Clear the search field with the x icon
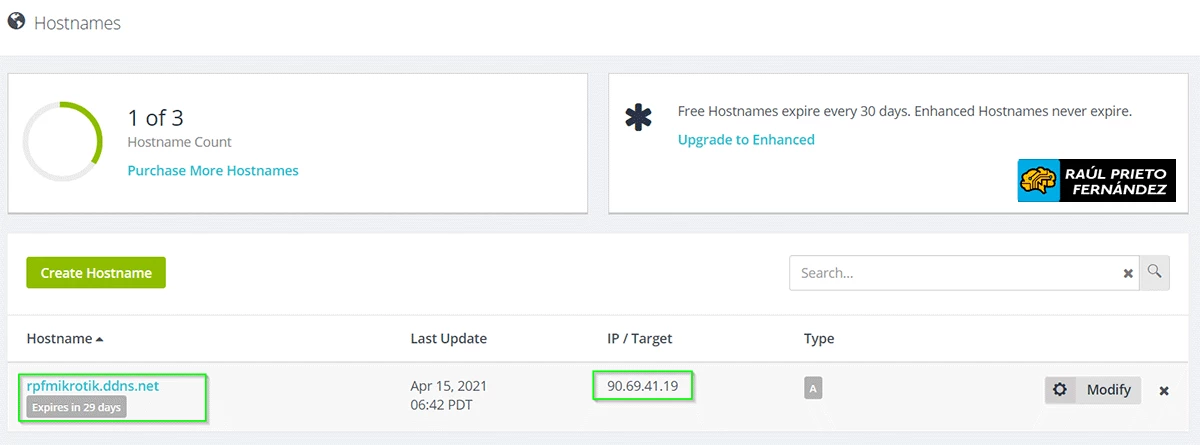 1128,273
